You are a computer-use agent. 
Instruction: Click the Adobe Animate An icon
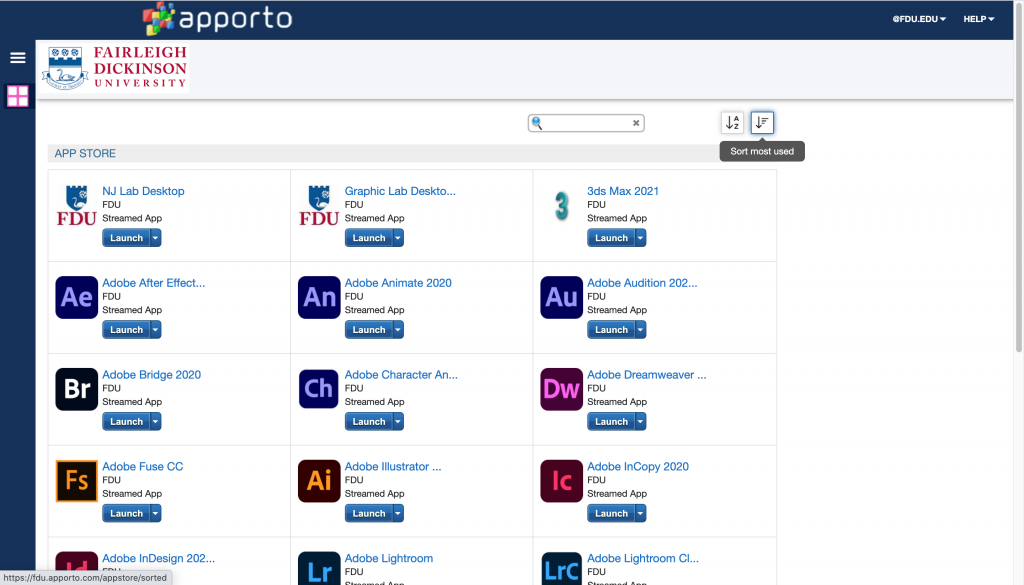pyautogui.click(x=319, y=297)
